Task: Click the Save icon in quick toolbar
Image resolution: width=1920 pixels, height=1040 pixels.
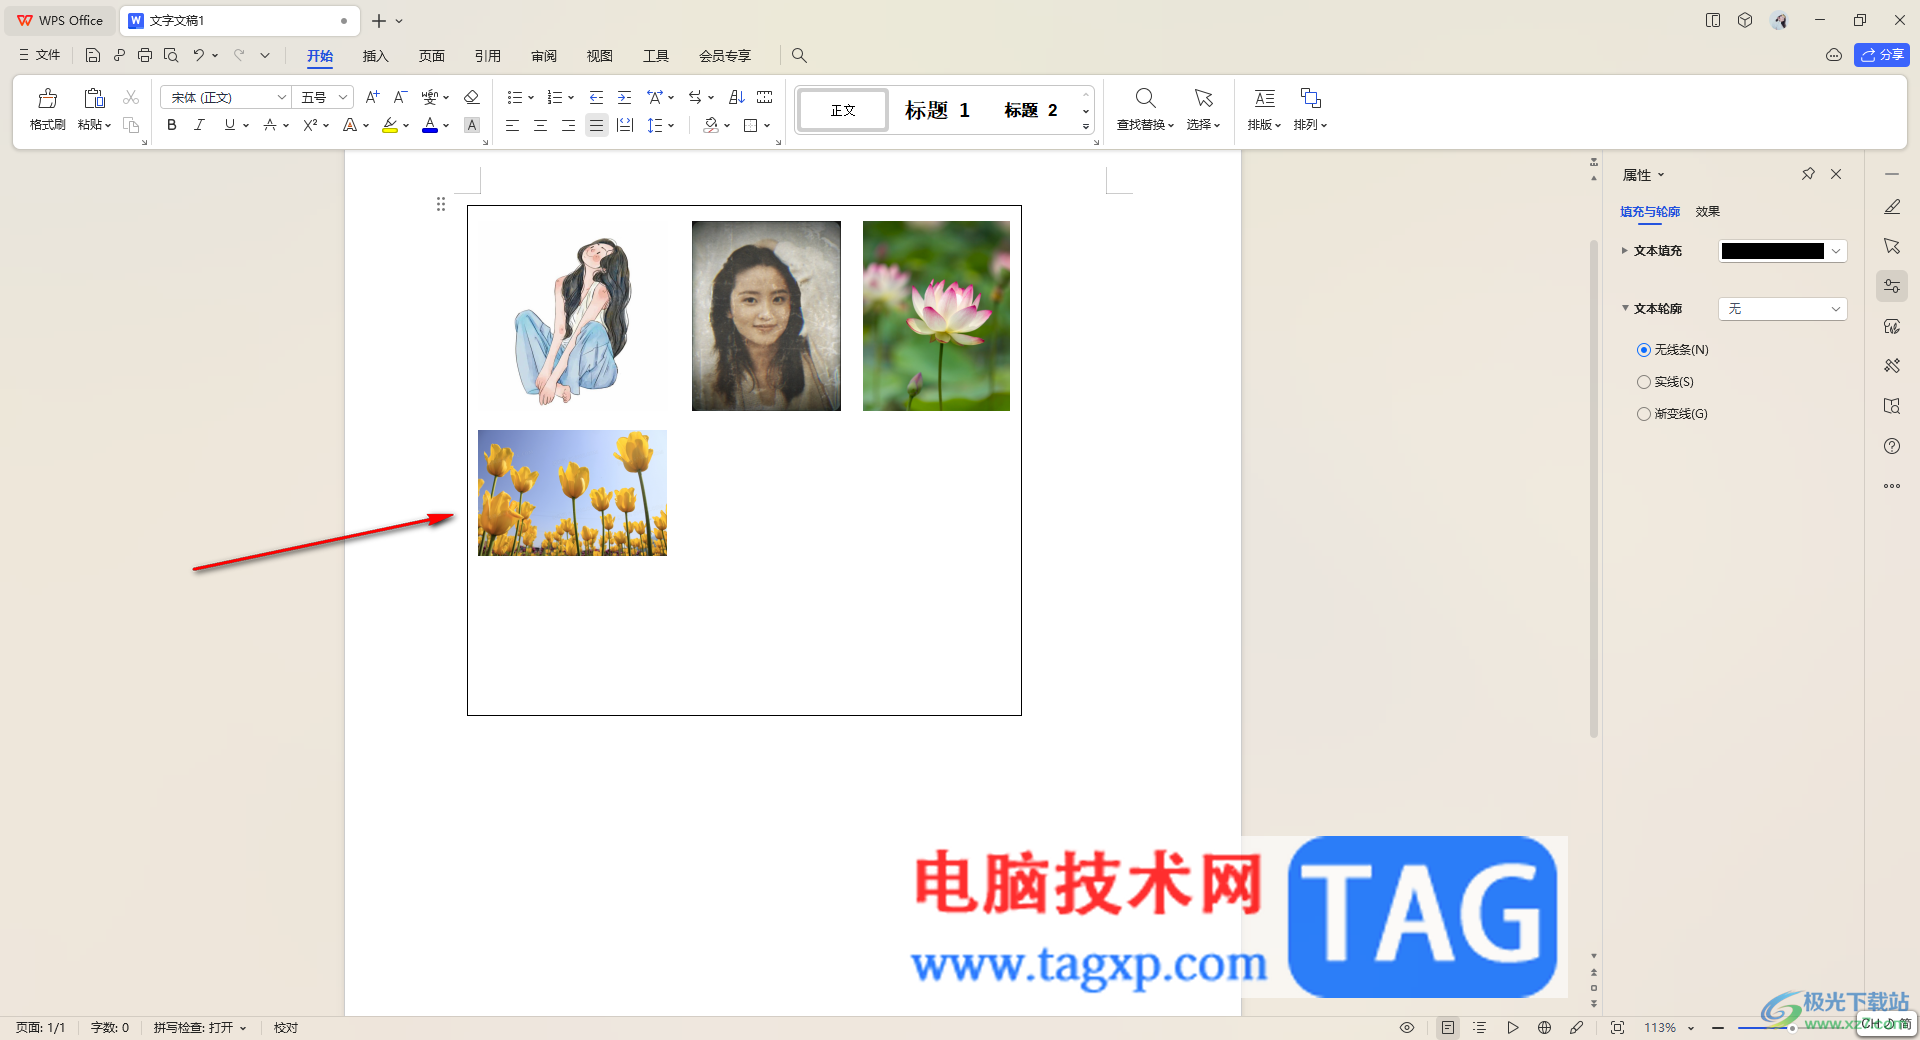Action: point(93,55)
